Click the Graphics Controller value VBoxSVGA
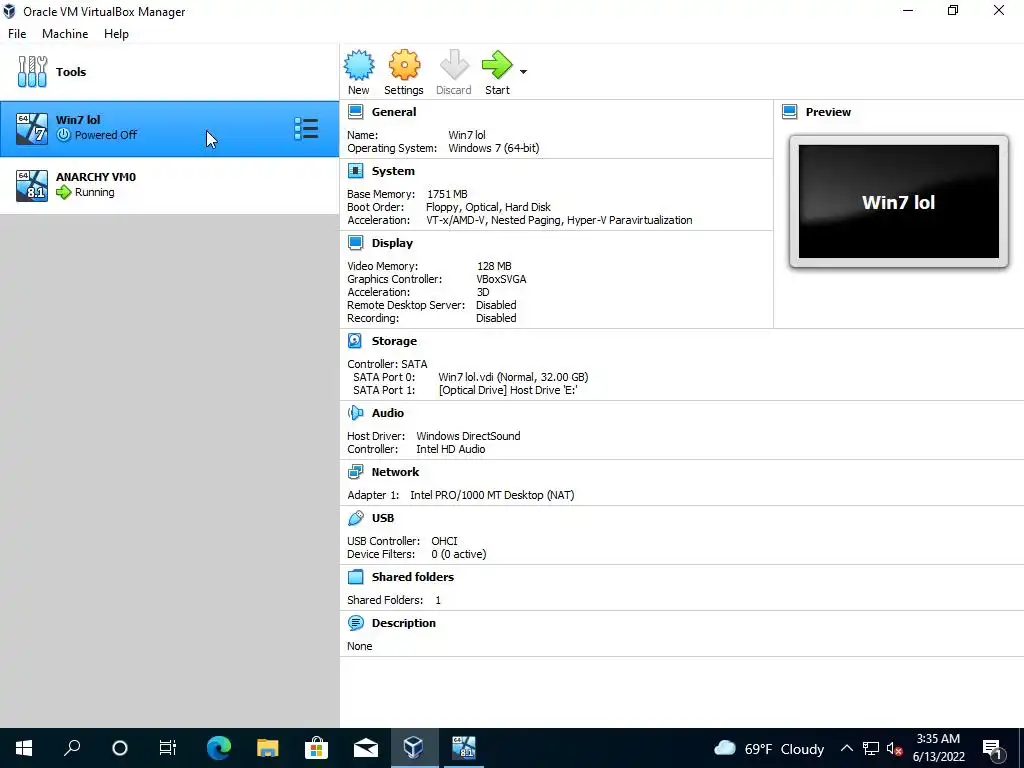The image size is (1024, 768). [x=502, y=279]
